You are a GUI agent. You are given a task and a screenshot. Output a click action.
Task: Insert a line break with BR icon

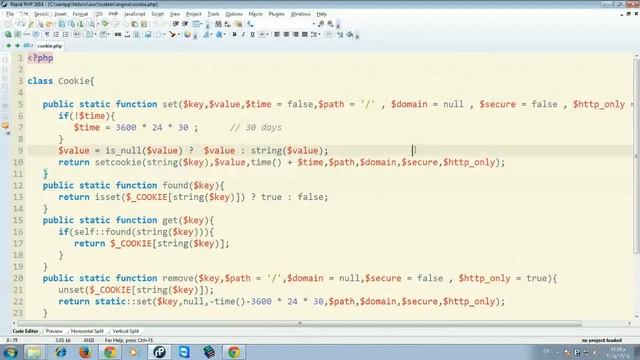click(118, 35)
